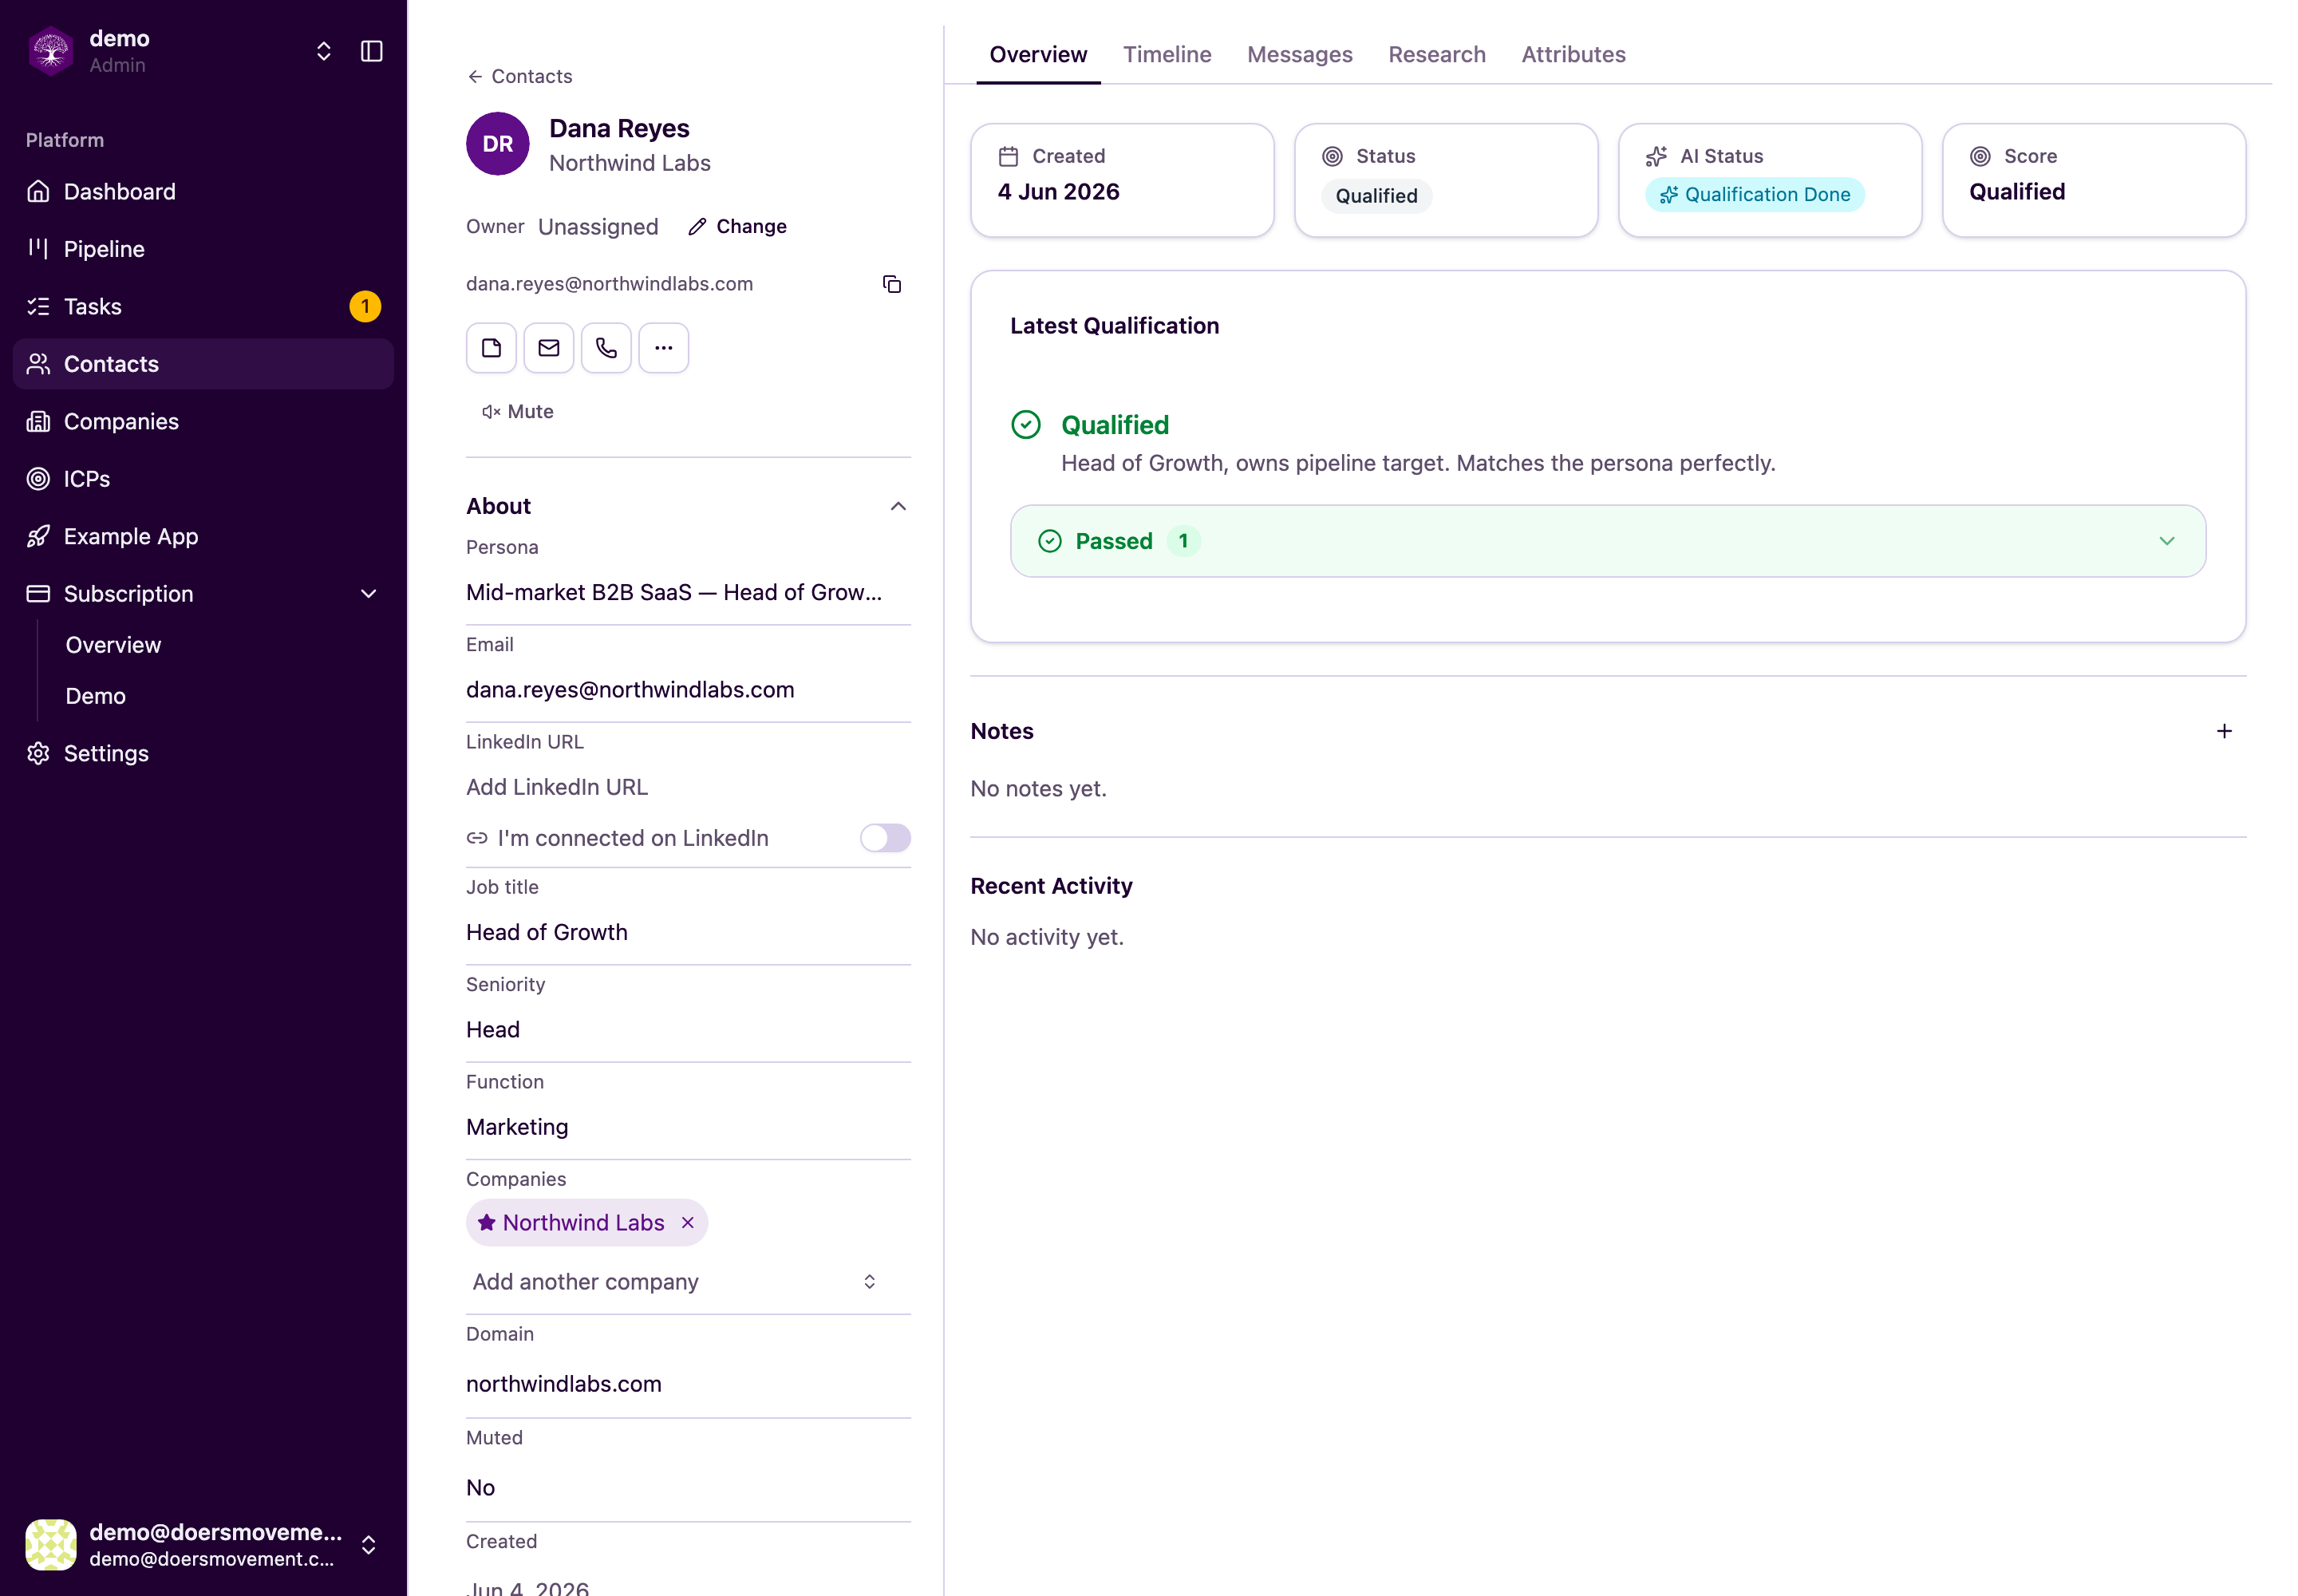Screen dimensions: 2298x1596
Task: Launch Example App from sidebar
Action: pos(203,536)
